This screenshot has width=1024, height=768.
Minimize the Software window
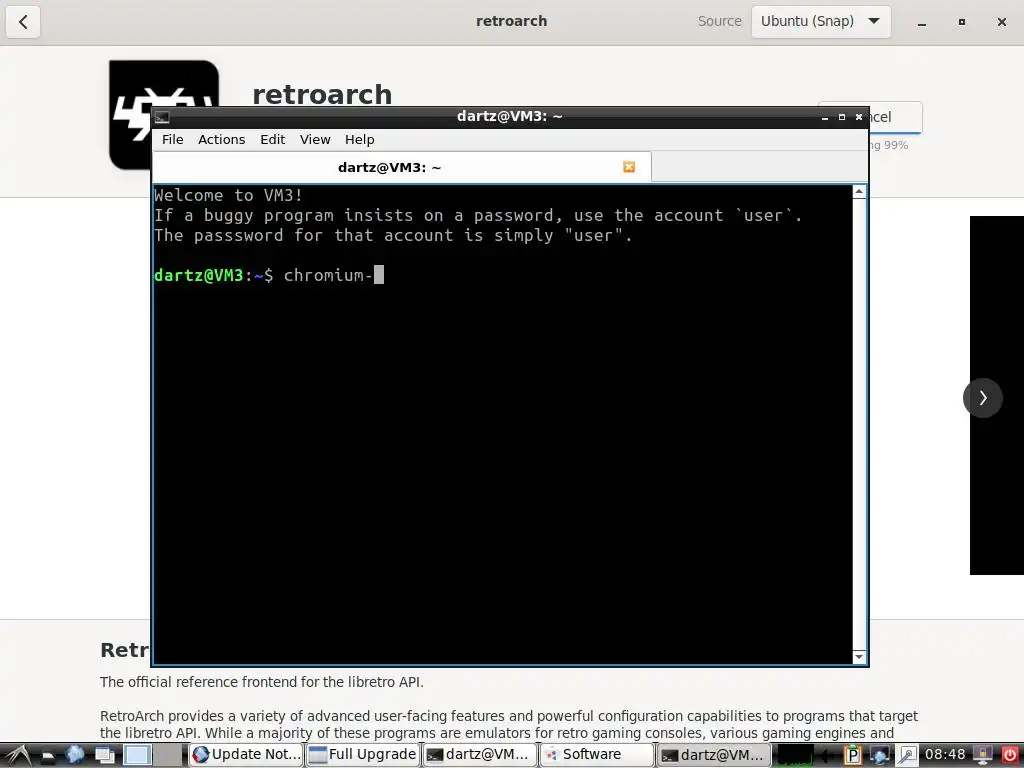pyautogui.click(x=921, y=22)
